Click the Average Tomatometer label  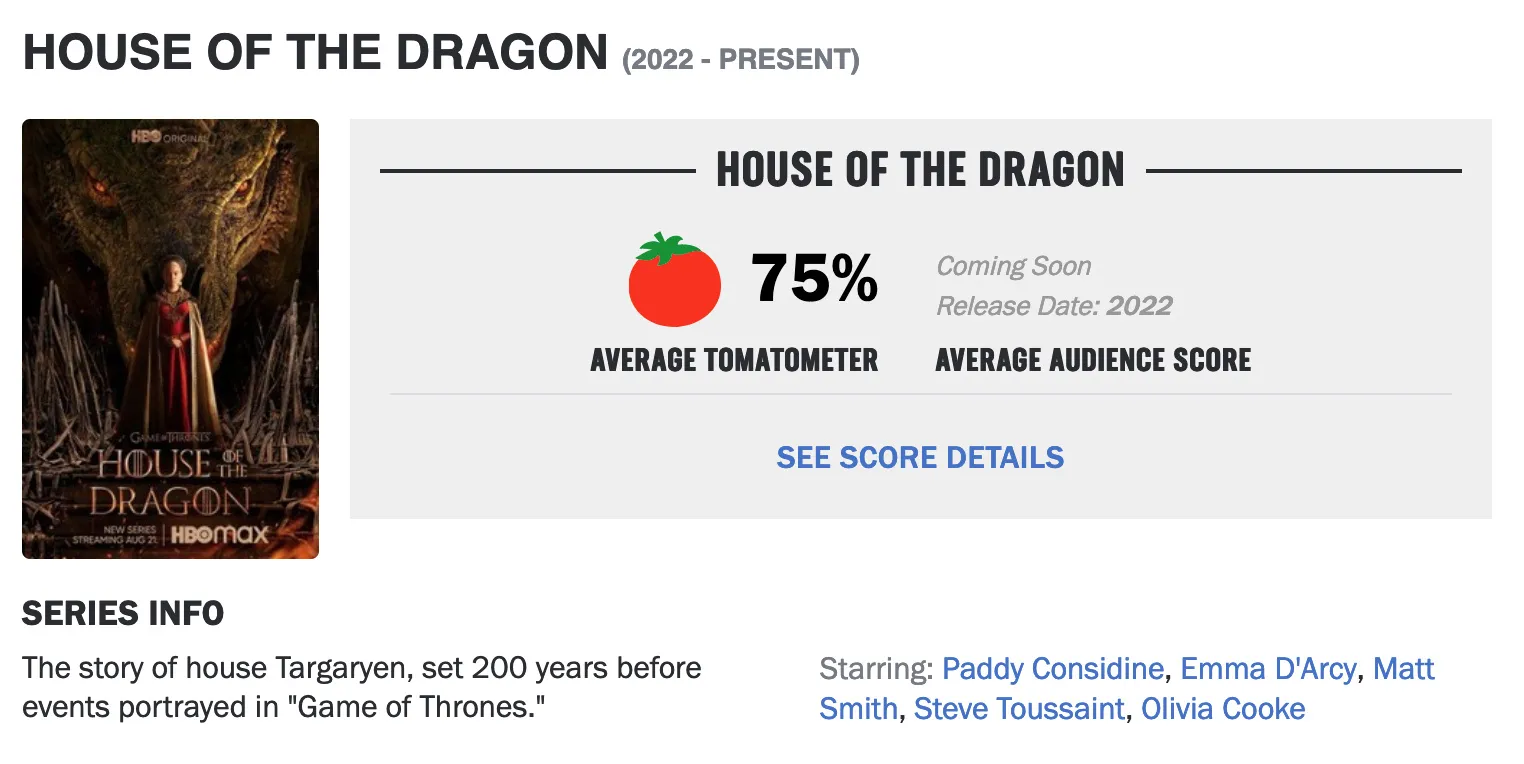(x=734, y=360)
